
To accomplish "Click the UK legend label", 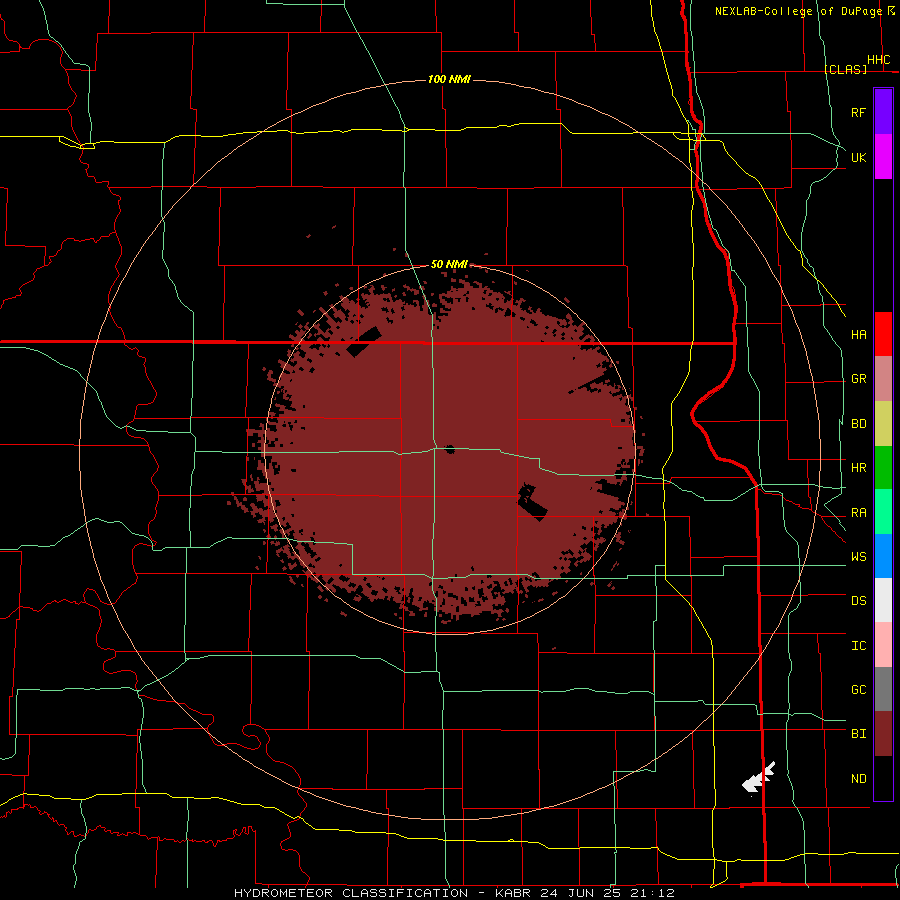I will tap(858, 157).
